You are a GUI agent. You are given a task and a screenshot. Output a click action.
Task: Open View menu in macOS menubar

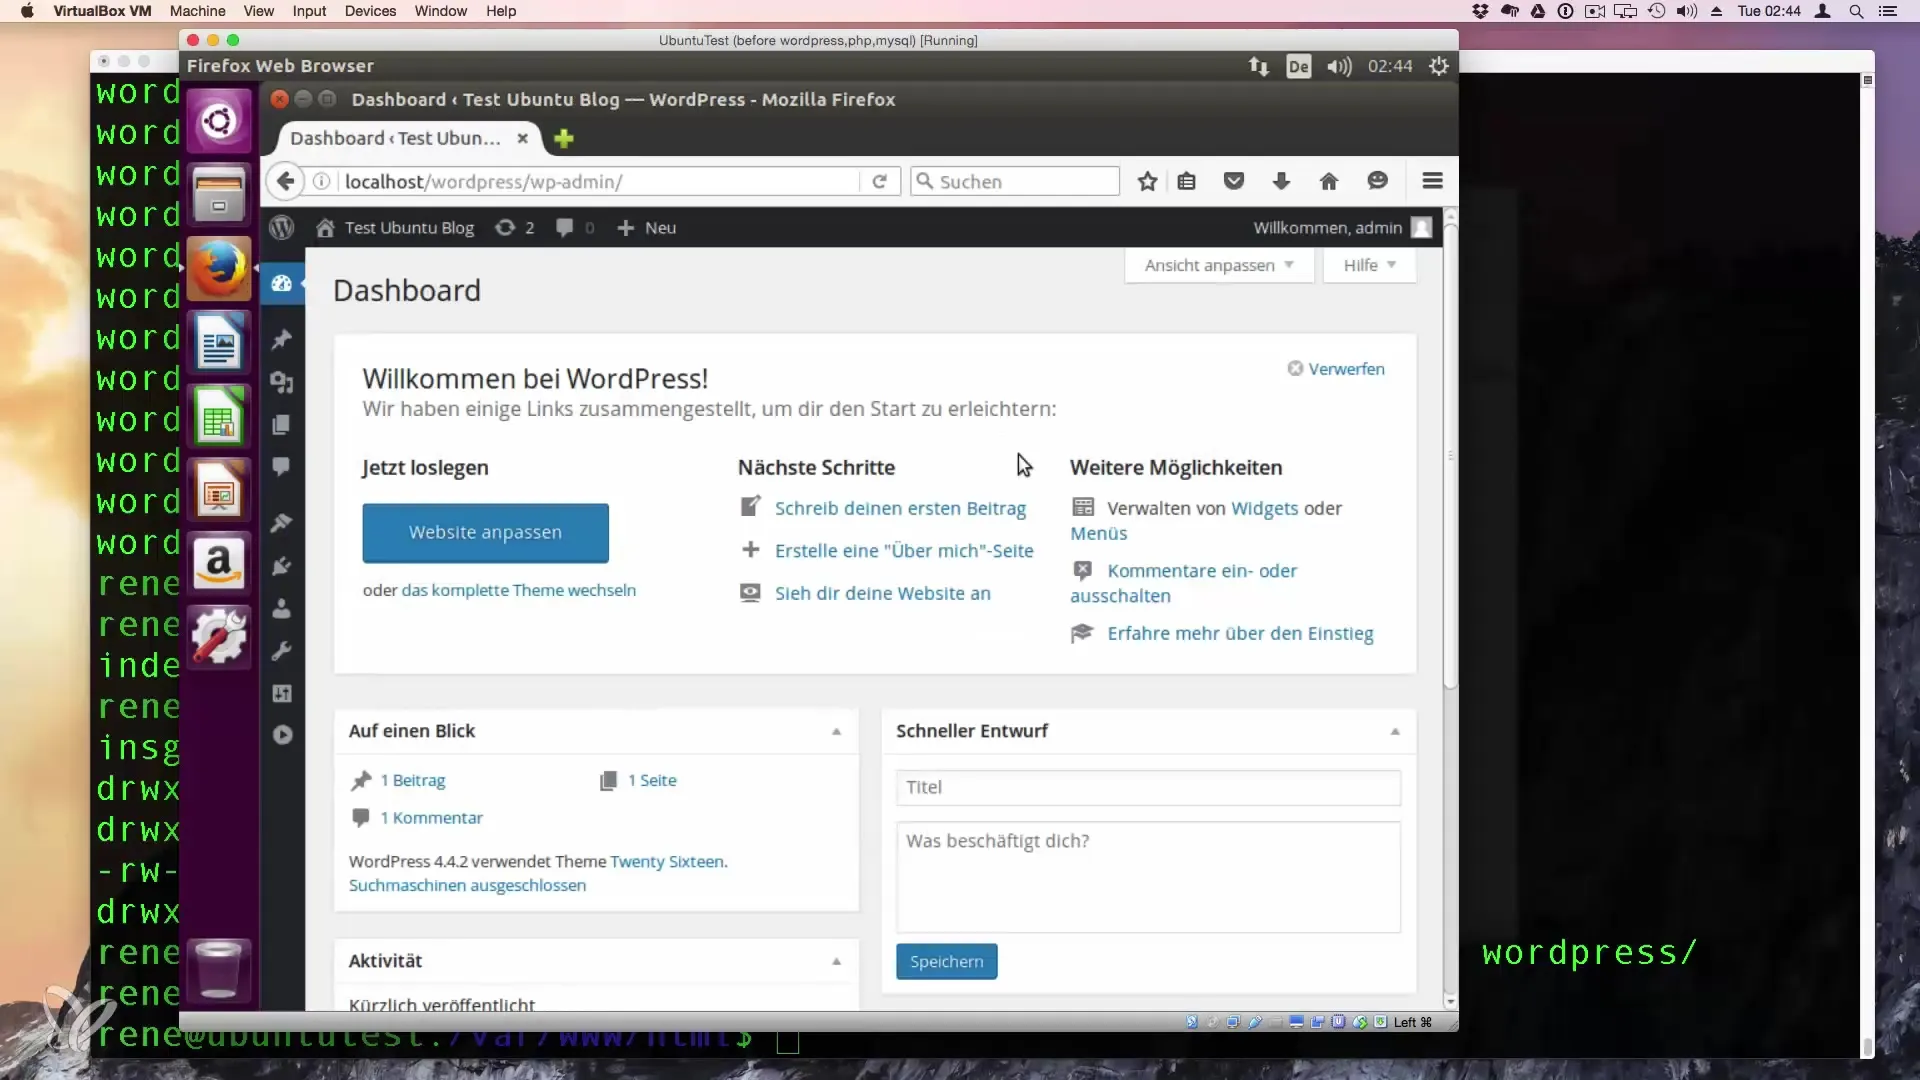(x=258, y=11)
